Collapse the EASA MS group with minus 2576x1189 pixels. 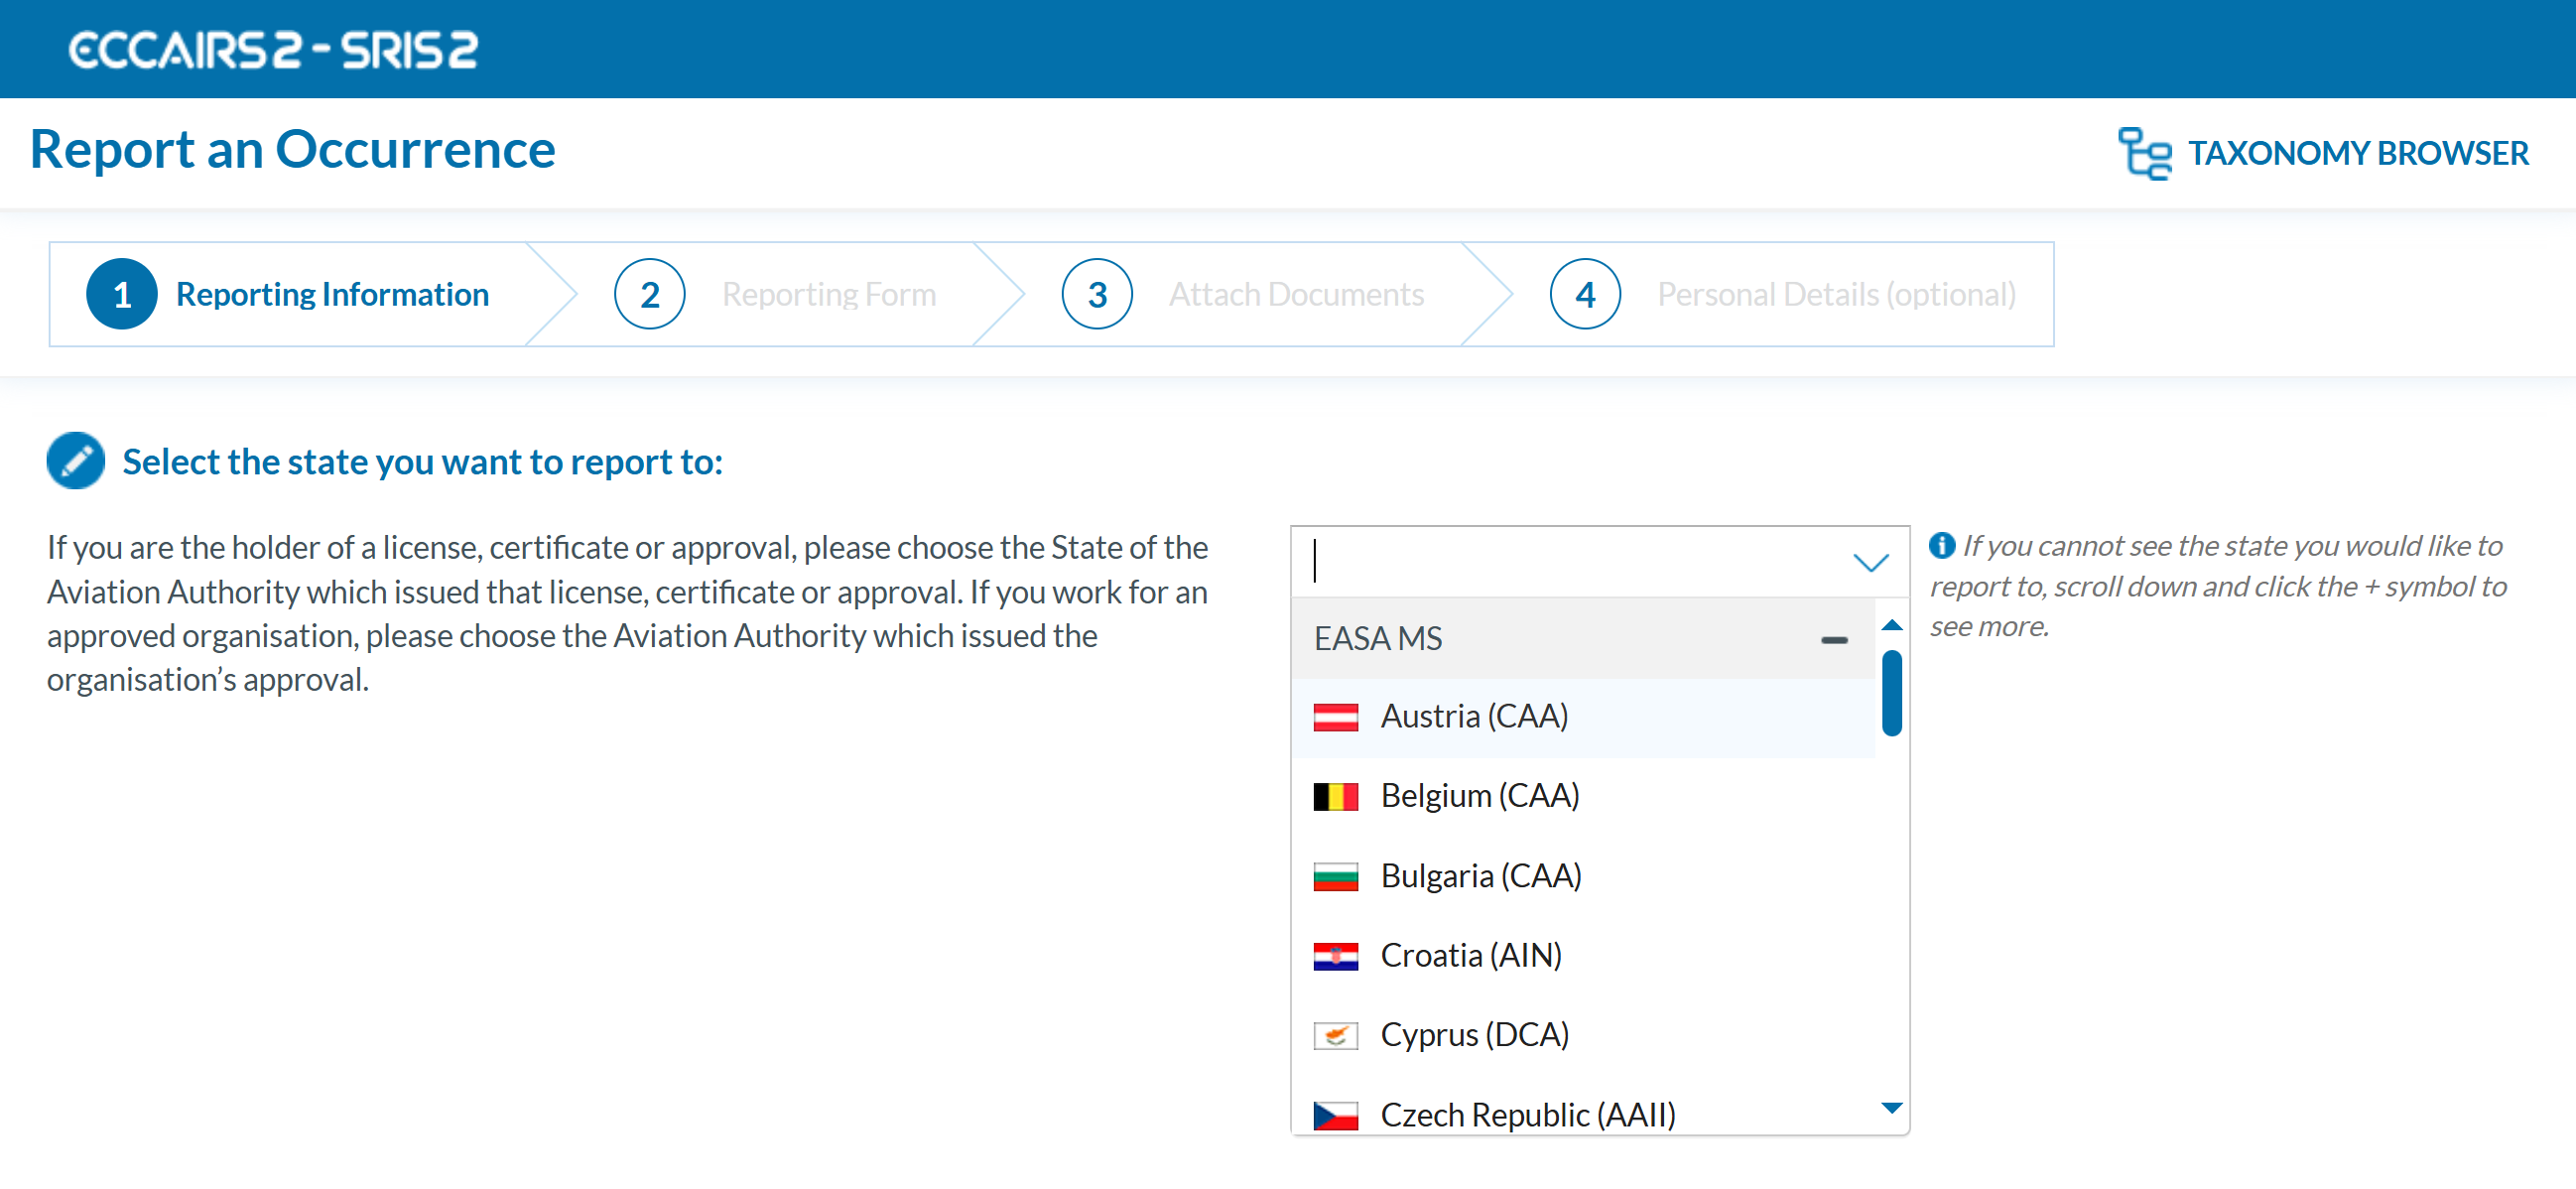click(x=1833, y=639)
